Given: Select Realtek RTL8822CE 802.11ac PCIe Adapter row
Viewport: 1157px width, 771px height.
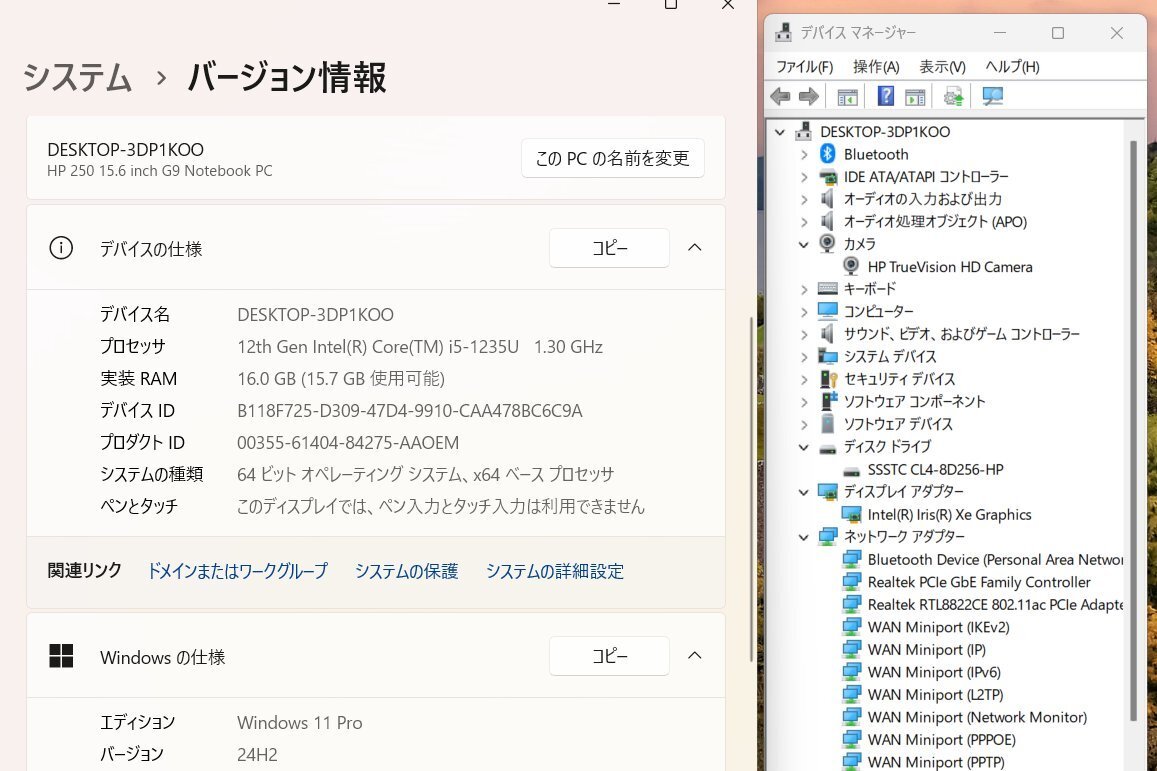Looking at the screenshot, I should click(995, 604).
